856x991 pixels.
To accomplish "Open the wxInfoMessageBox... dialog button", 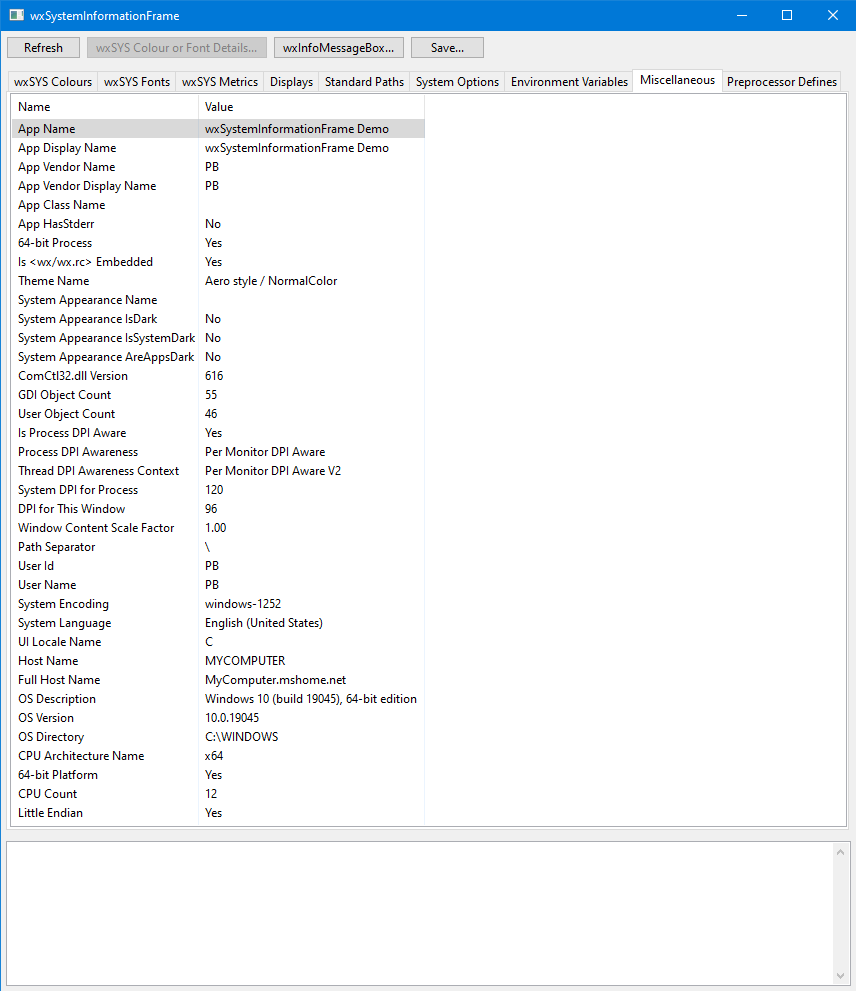I will [339, 48].
